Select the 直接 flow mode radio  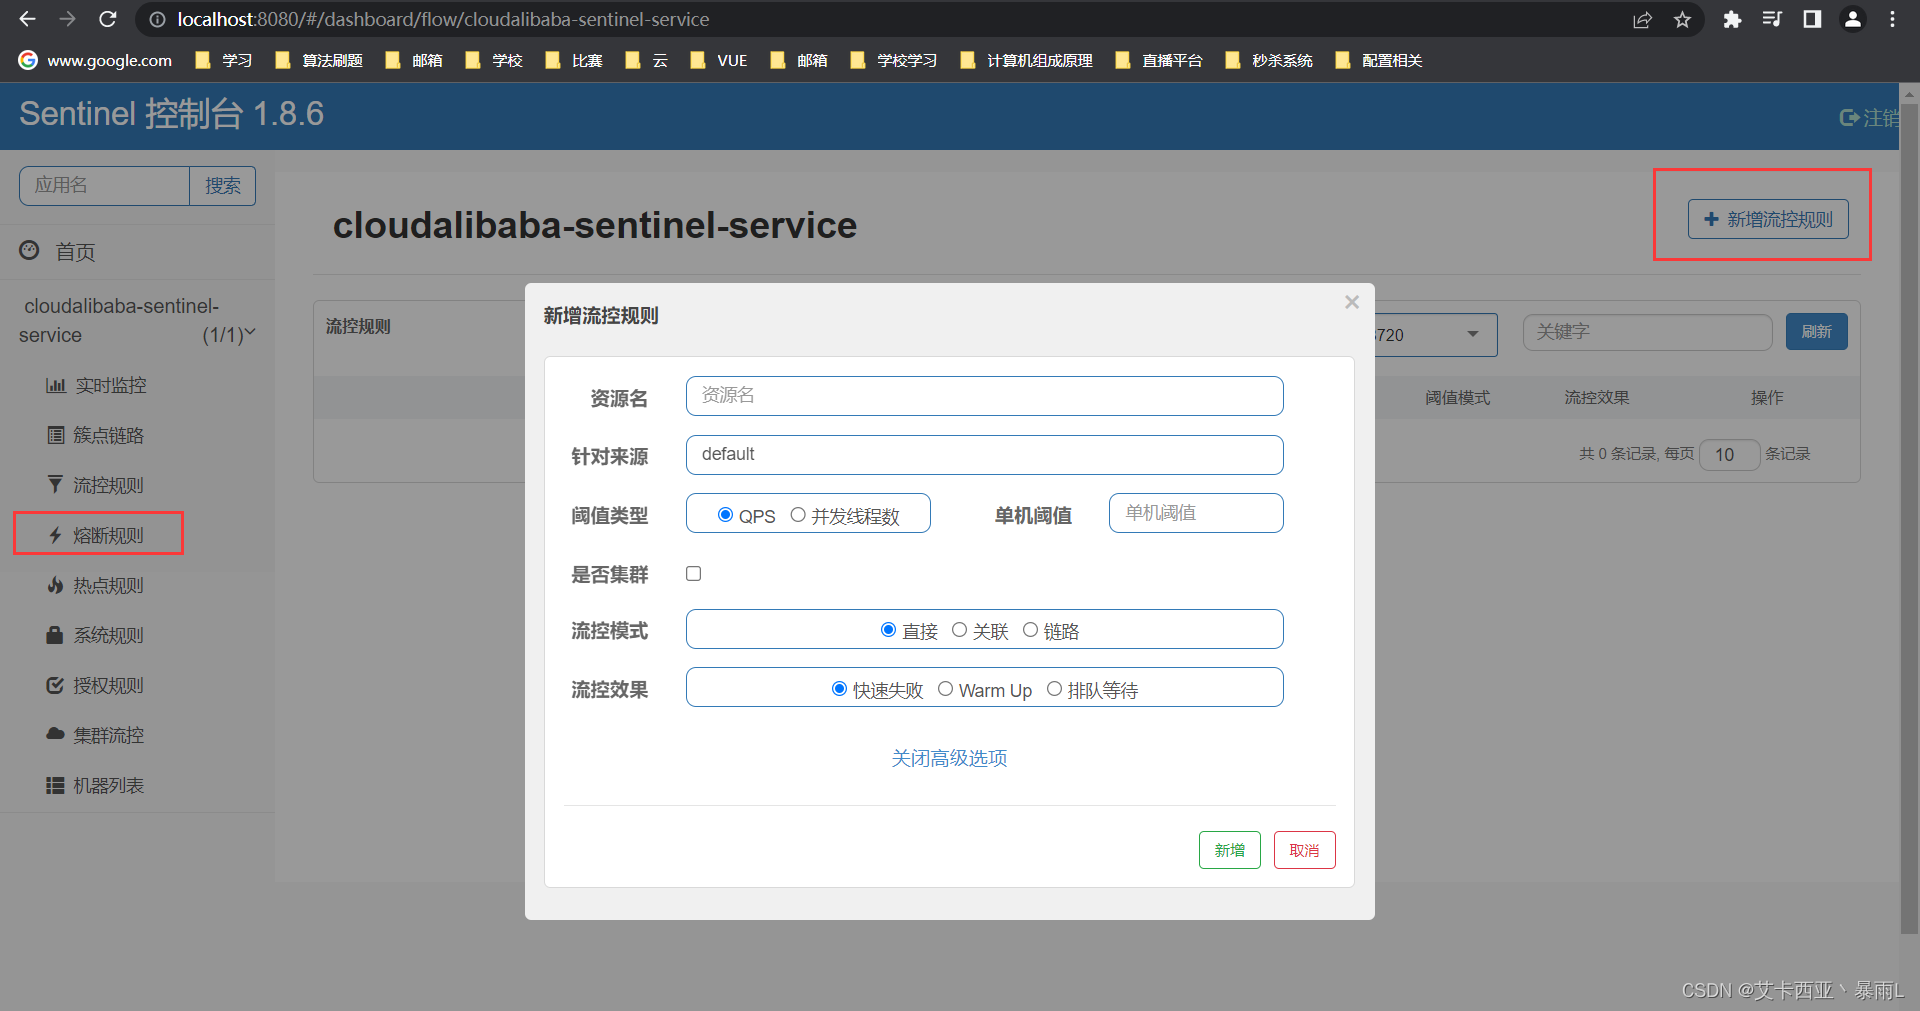(x=888, y=630)
